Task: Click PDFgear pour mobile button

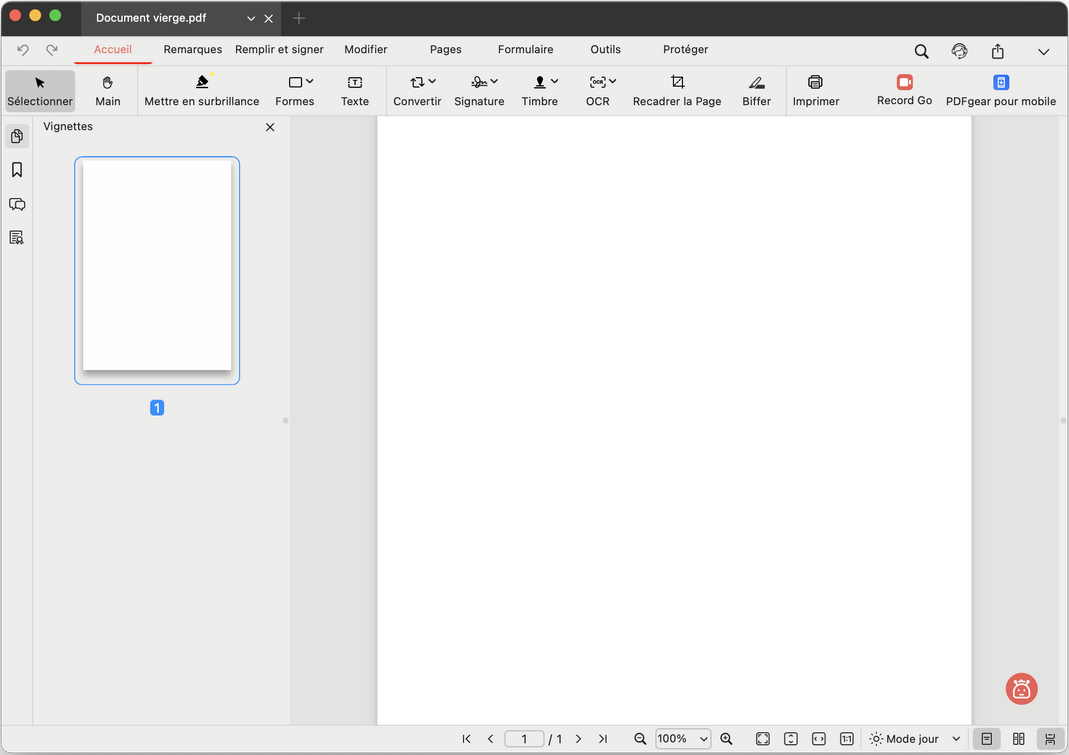Action: [1000, 90]
